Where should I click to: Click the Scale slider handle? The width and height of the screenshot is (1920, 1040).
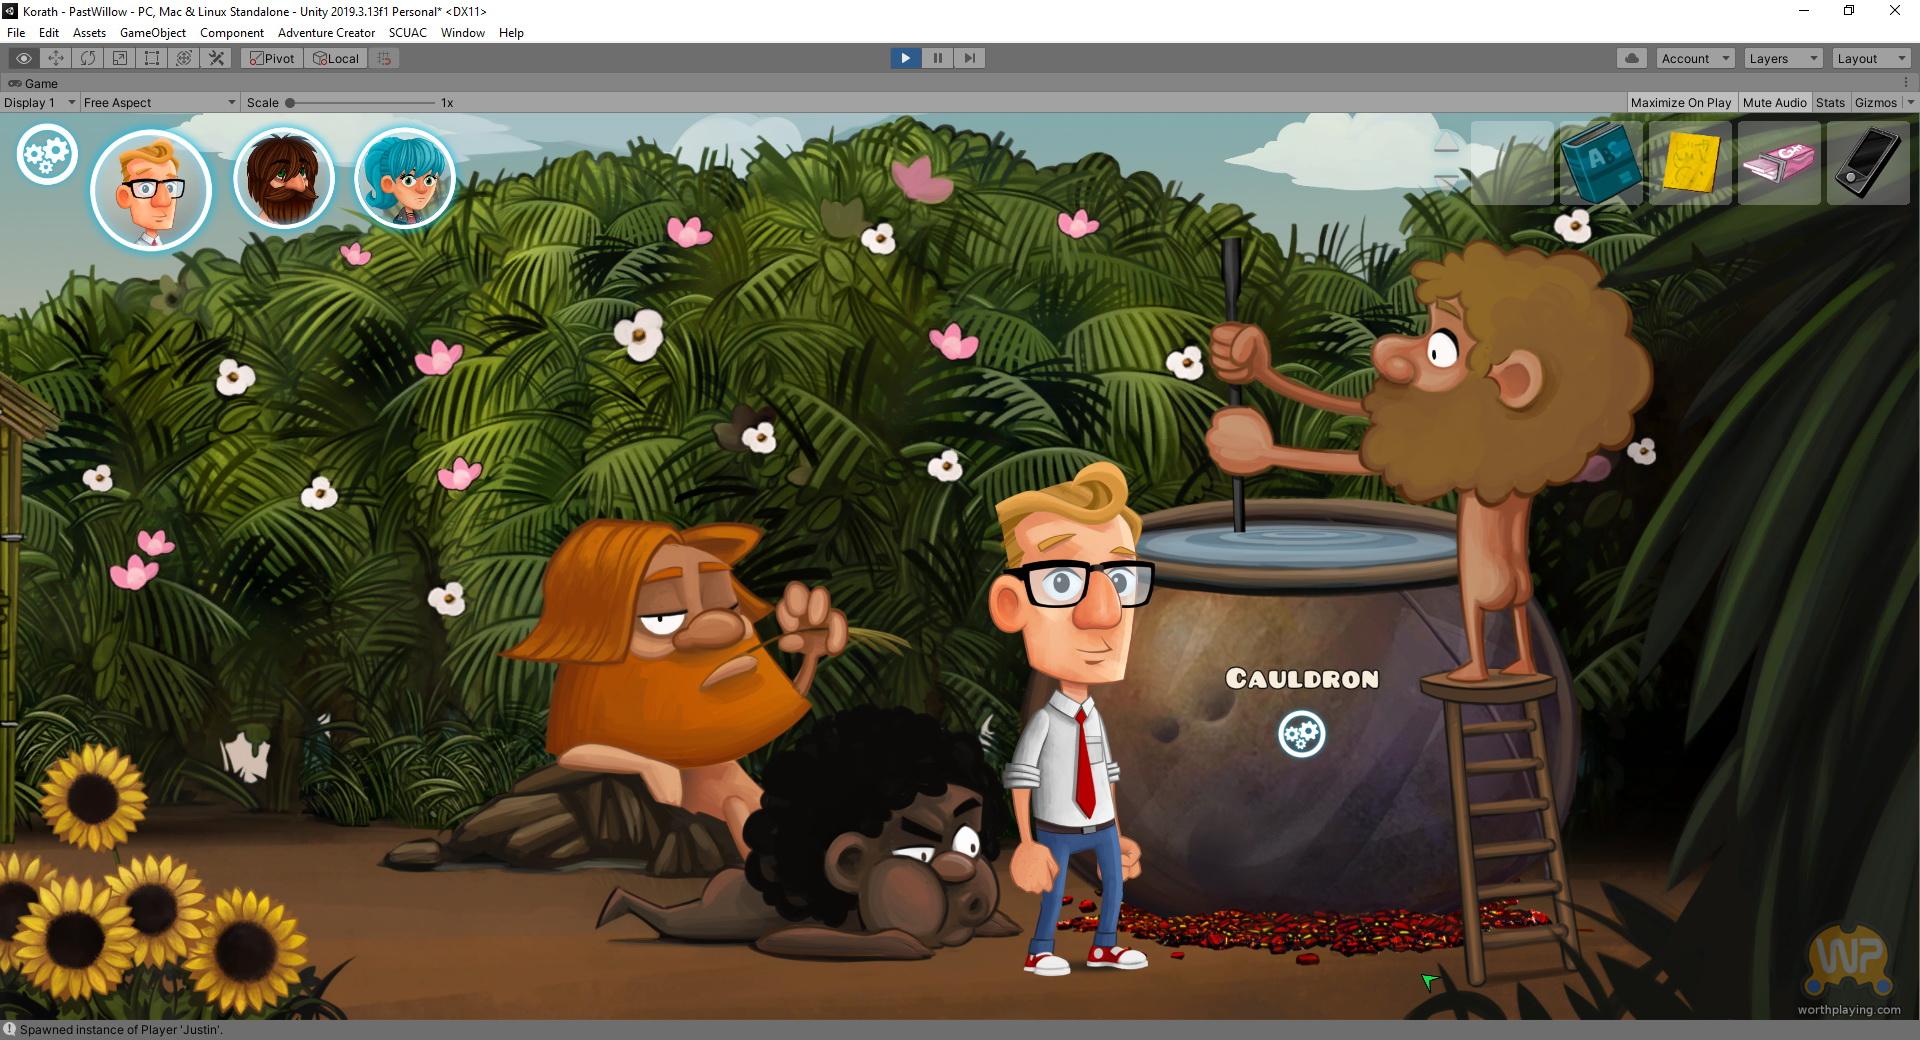(x=290, y=102)
